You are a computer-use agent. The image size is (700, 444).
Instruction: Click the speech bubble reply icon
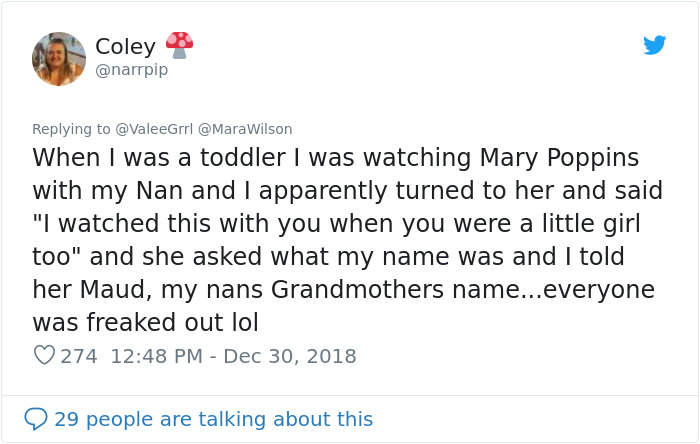(36, 419)
